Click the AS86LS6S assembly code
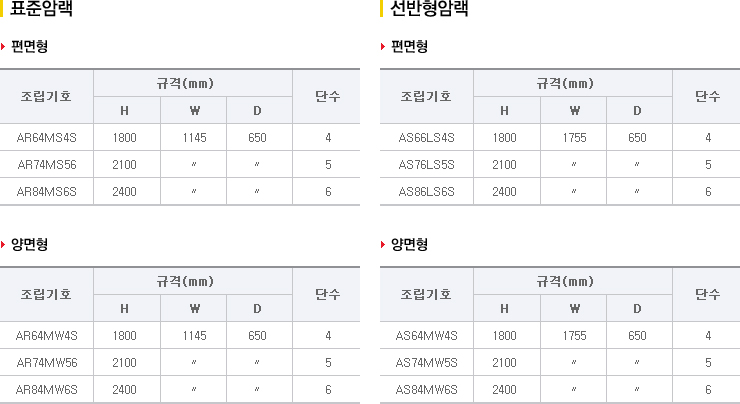The height and width of the screenshot is (404, 740). click(426, 192)
